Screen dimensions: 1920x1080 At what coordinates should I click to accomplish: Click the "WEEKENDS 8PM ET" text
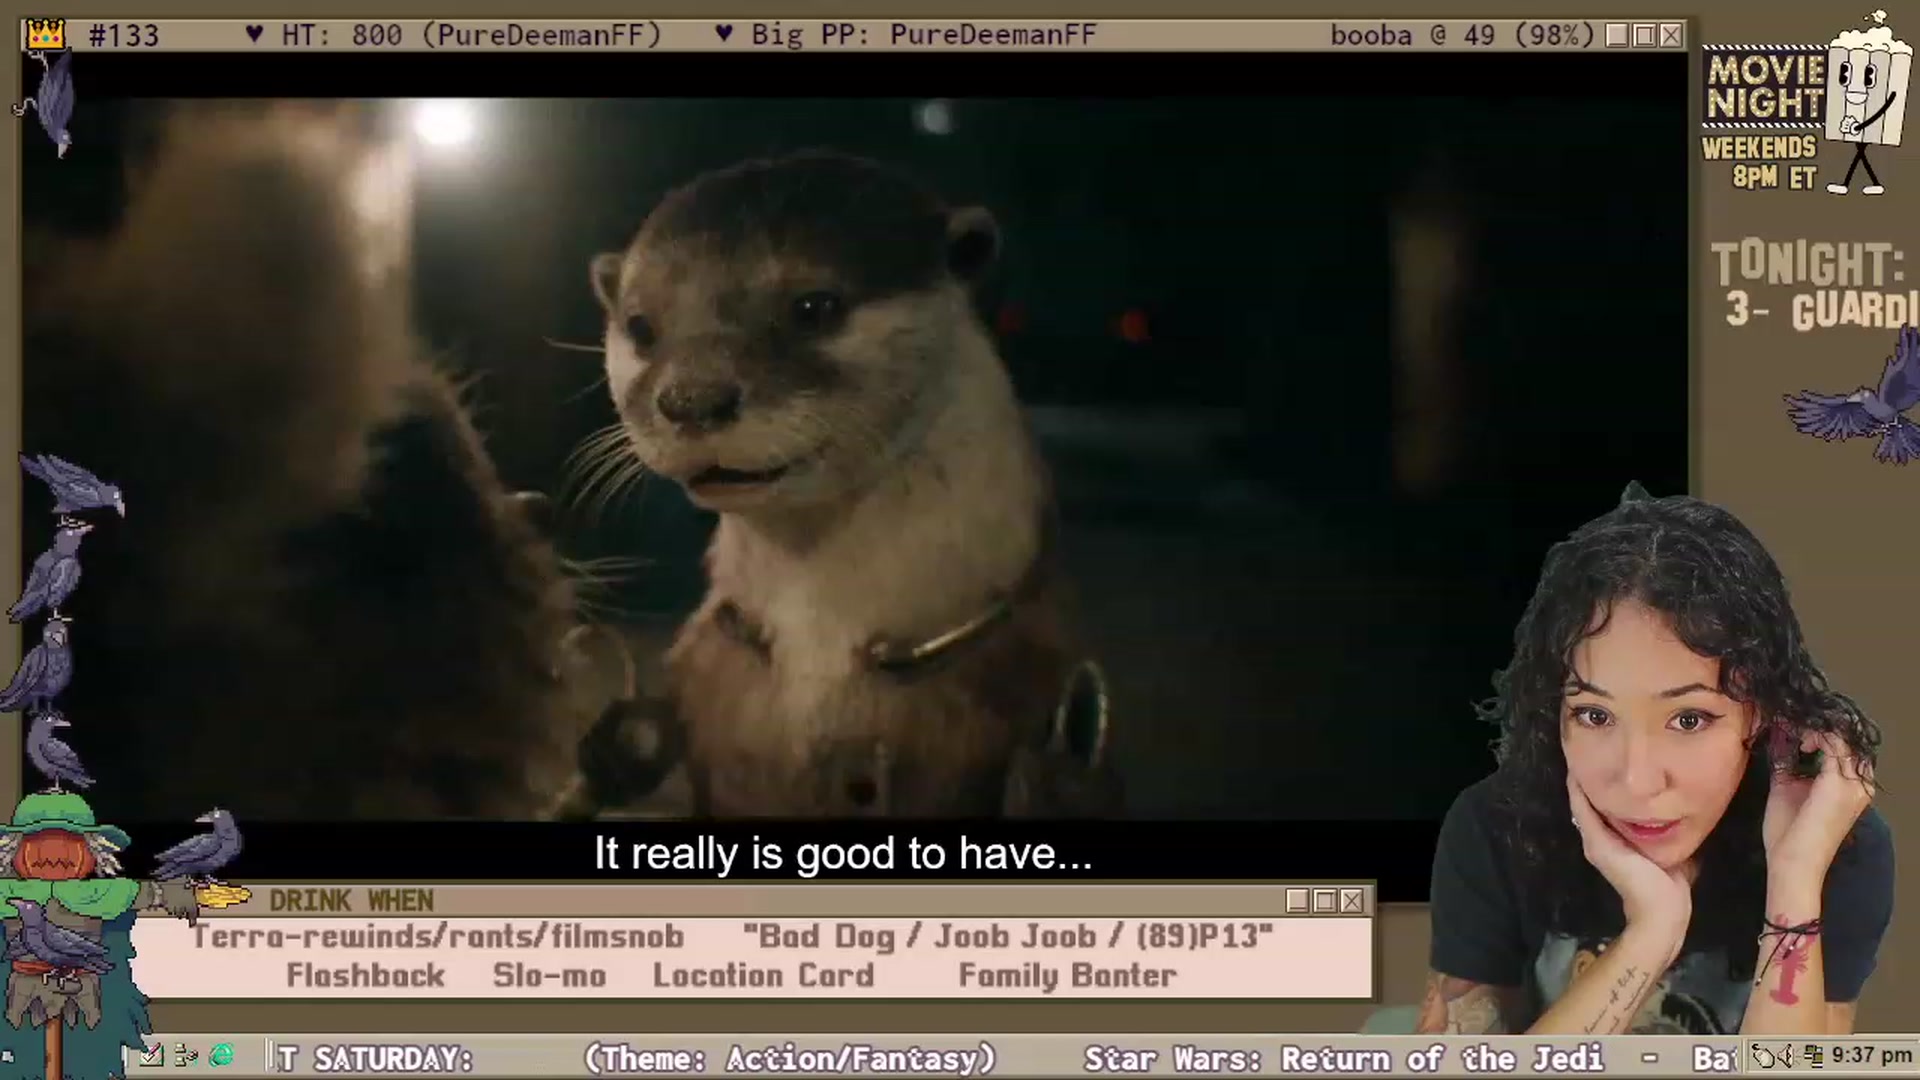click(1759, 163)
